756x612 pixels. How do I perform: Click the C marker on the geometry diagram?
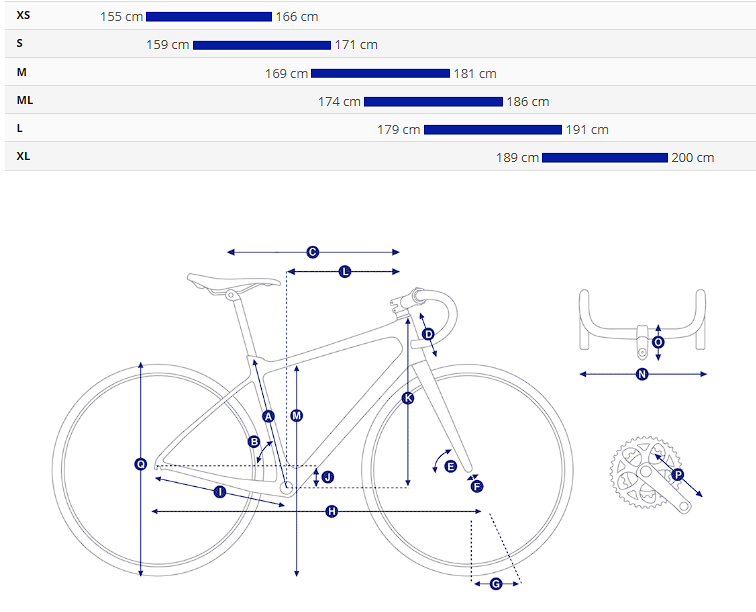[312, 252]
